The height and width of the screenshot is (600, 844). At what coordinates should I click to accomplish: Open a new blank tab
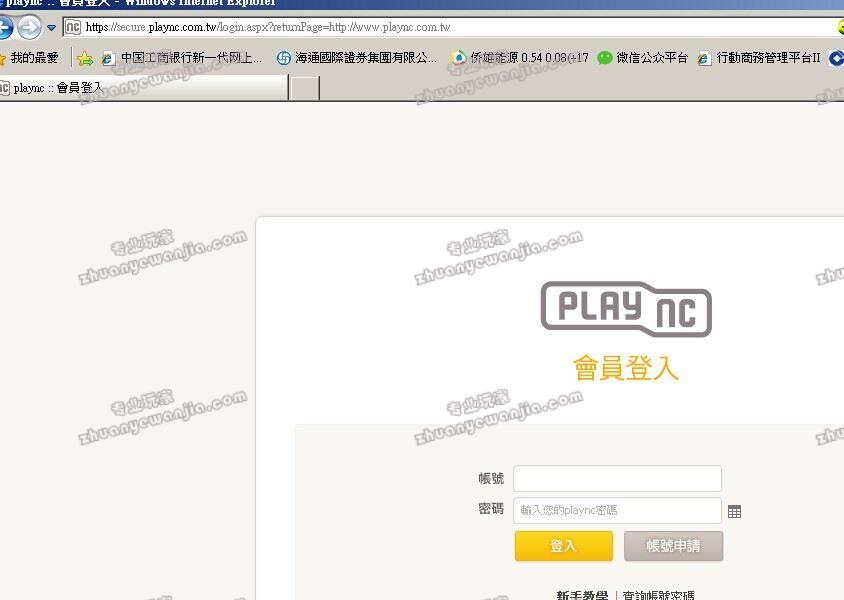(x=305, y=88)
